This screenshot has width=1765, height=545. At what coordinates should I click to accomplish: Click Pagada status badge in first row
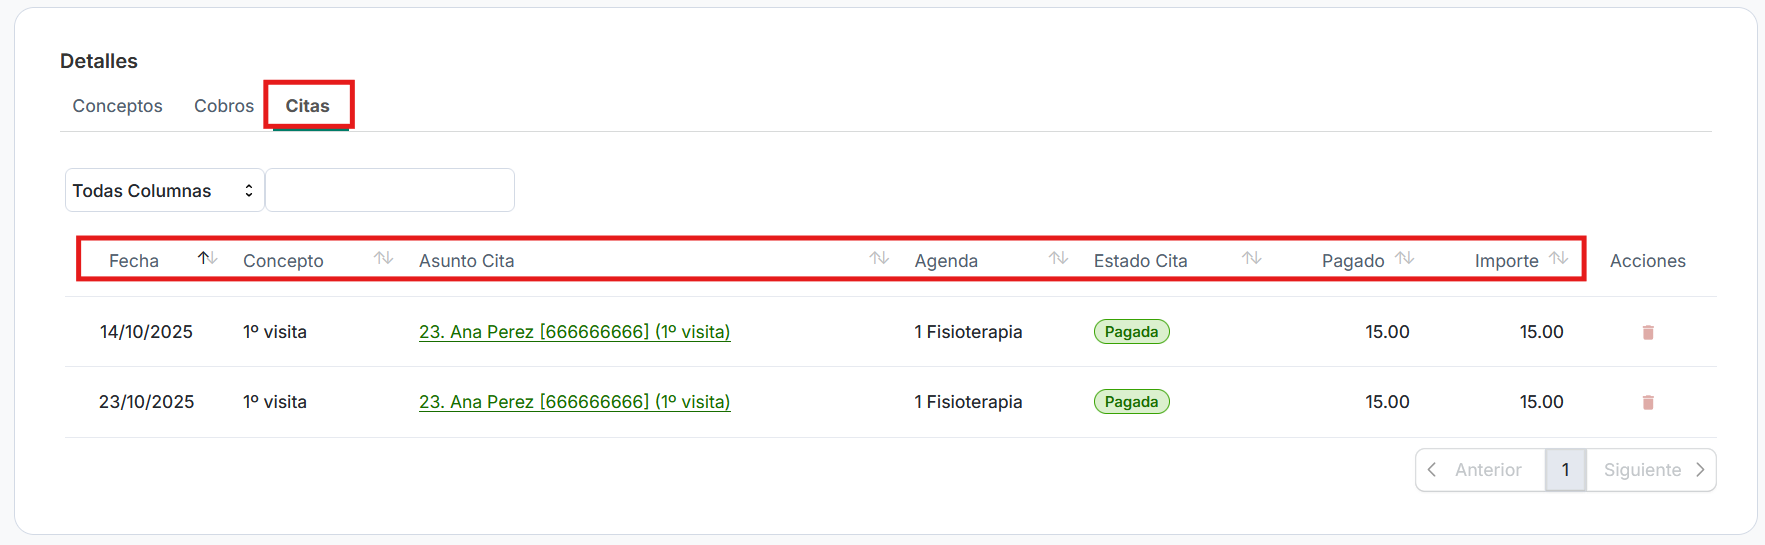(x=1131, y=332)
